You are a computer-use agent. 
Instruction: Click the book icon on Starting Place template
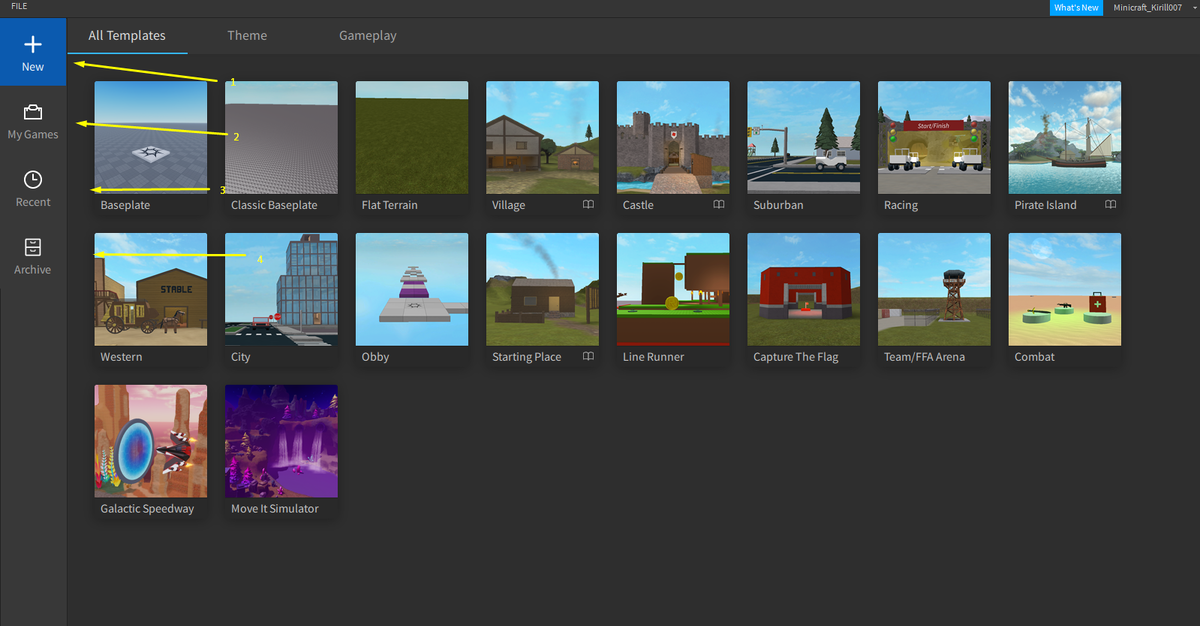pyautogui.click(x=588, y=357)
